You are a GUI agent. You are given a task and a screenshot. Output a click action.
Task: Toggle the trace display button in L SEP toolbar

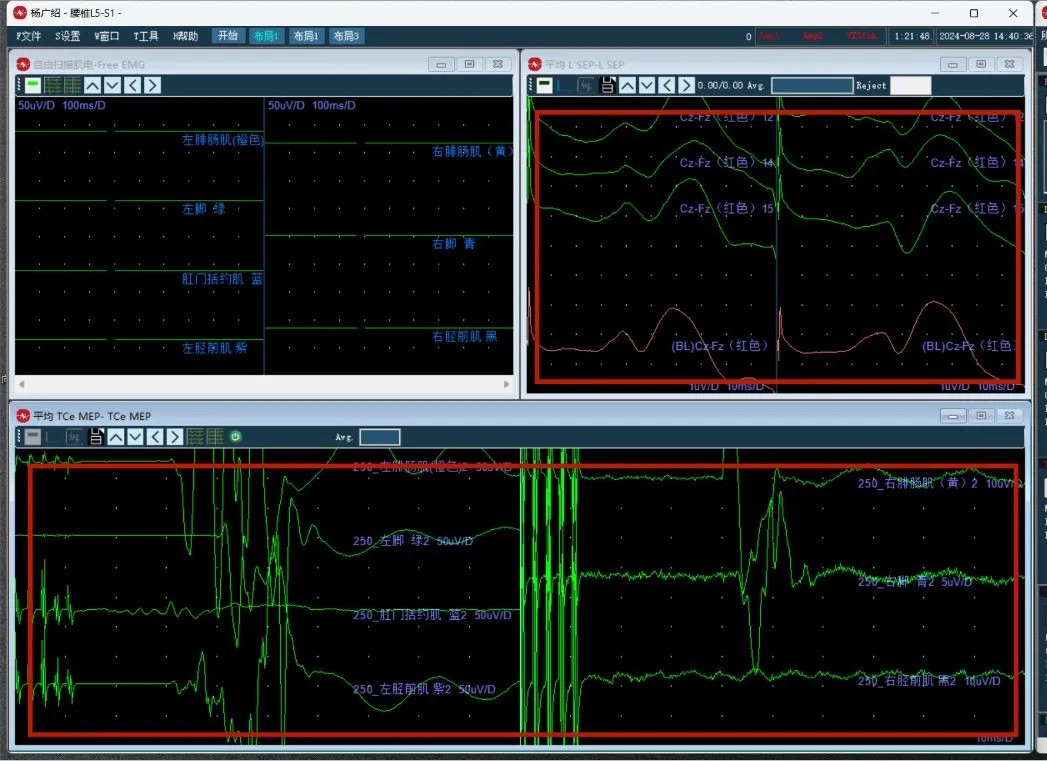(544, 86)
